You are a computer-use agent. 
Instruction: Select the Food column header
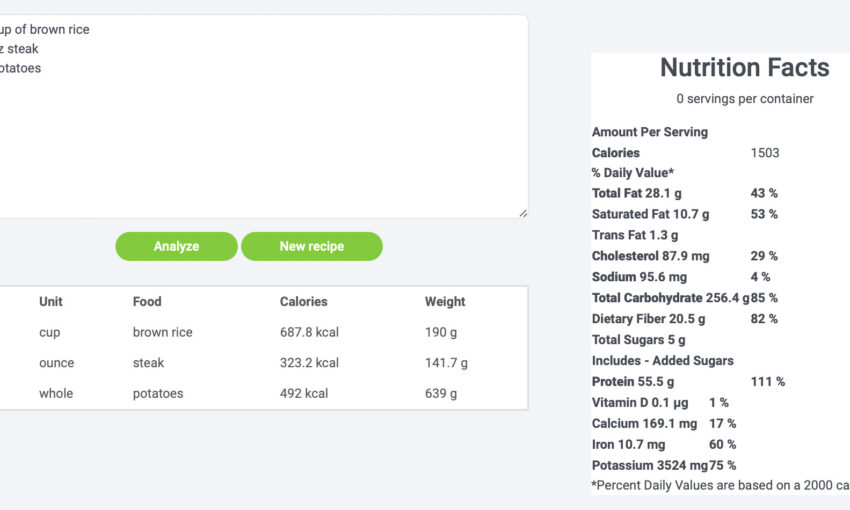[x=147, y=301]
